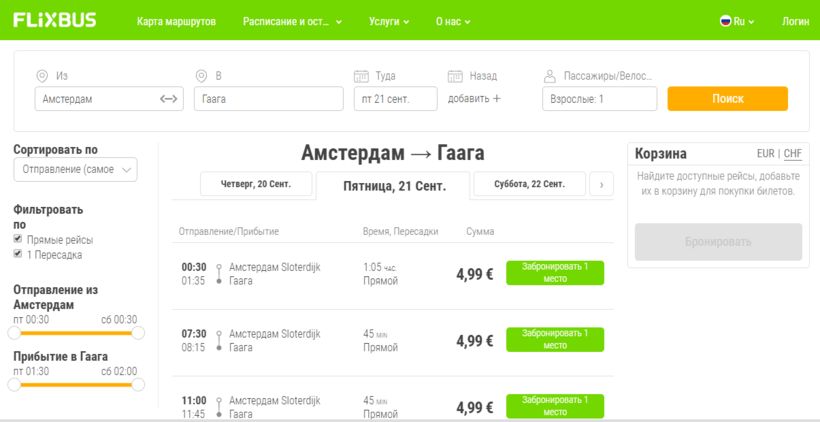Open the sort by Отправление dropdown
This screenshot has height=422, width=820.
(75, 170)
